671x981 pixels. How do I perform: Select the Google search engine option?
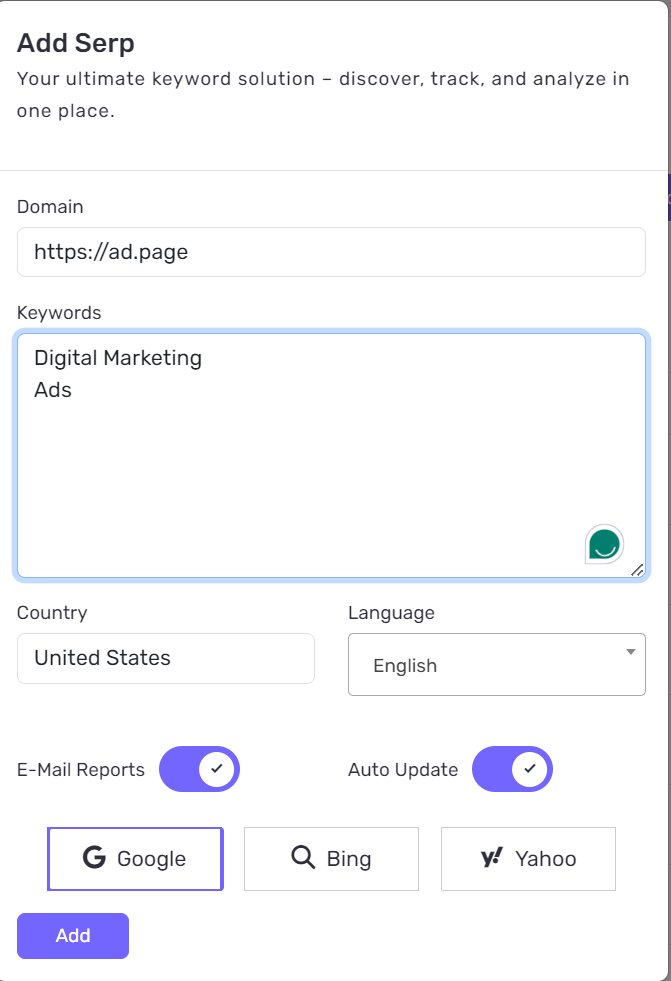click(135, 858)
